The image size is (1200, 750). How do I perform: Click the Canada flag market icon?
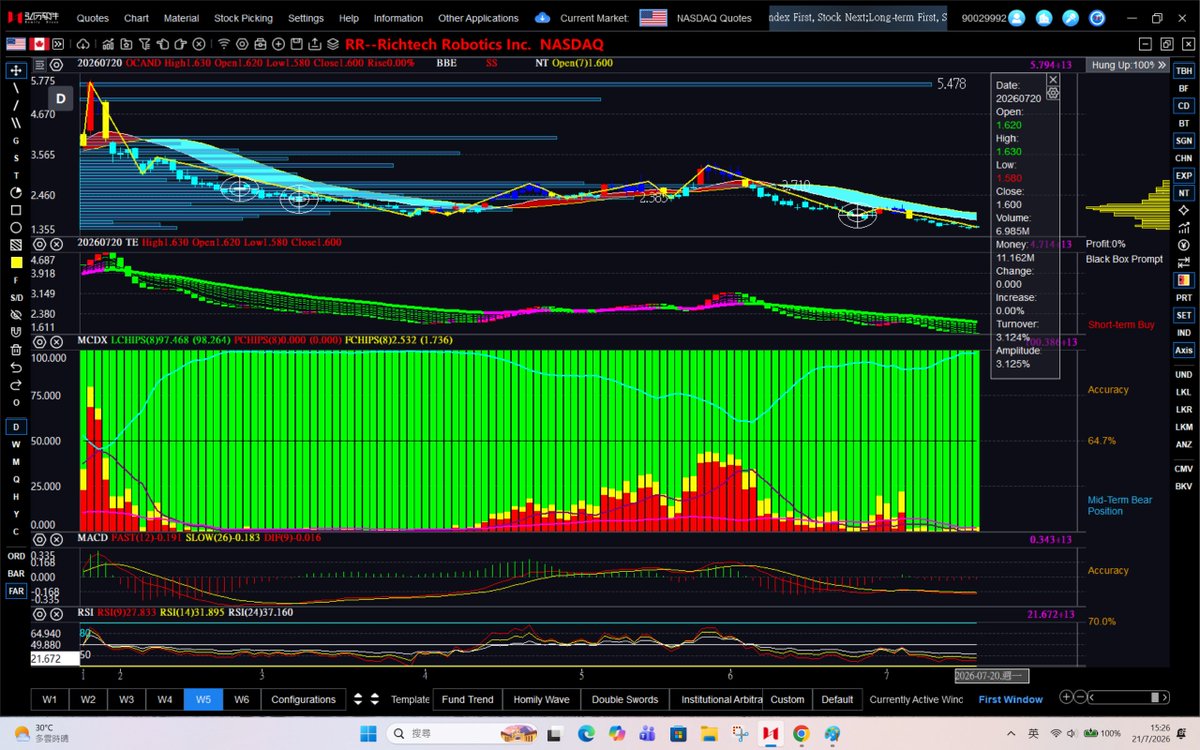coord(41,44)
